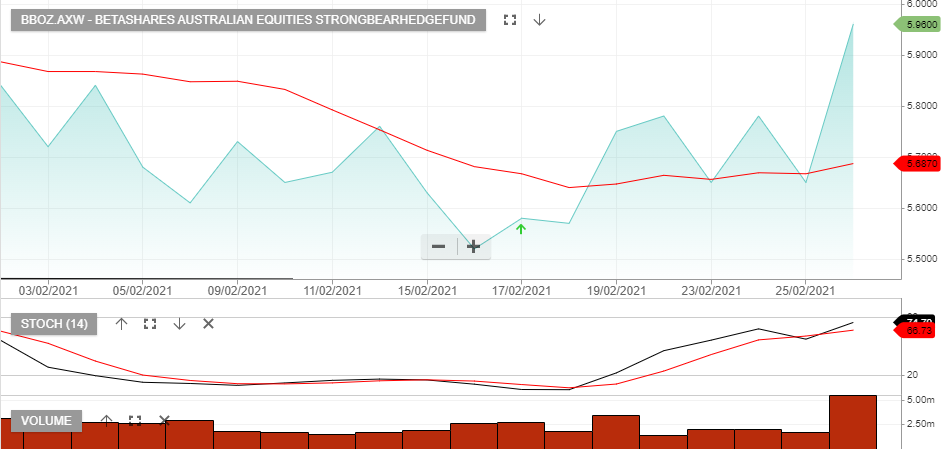950x449 pixels.
Task: Open the VOLUME panel label
Action: coord(46,421)
